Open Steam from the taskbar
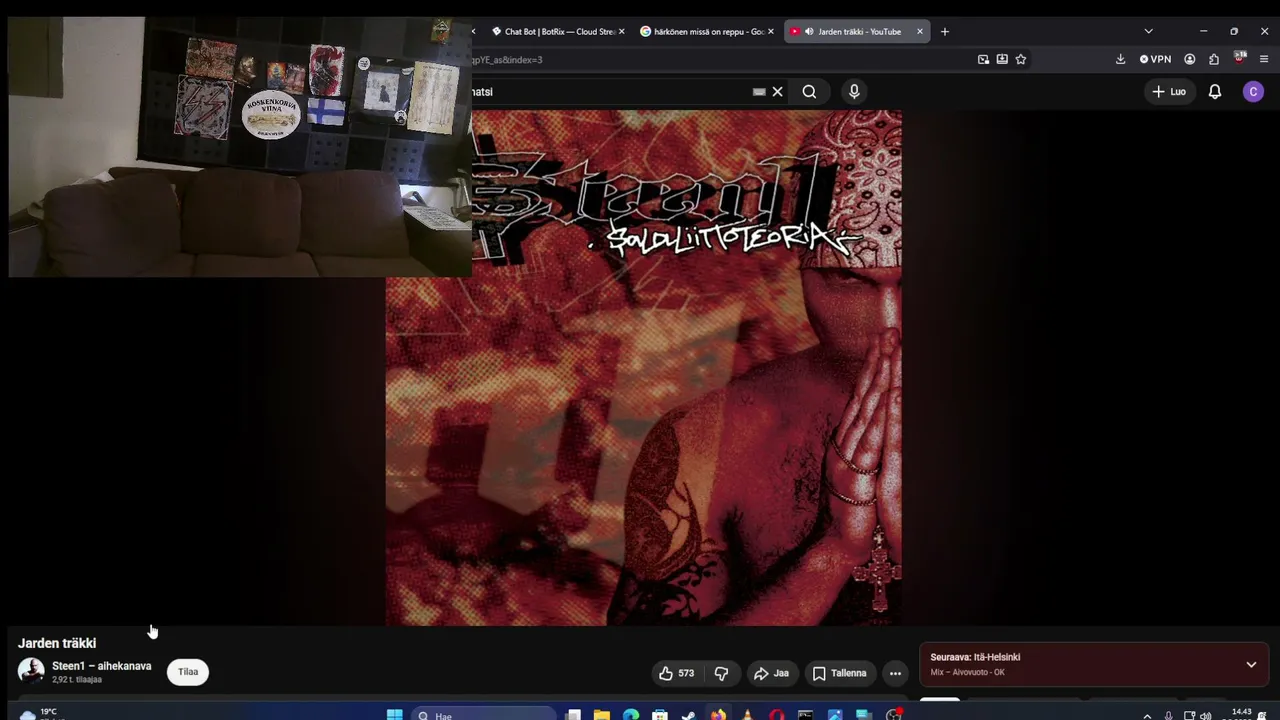 (x=689, y=715)
